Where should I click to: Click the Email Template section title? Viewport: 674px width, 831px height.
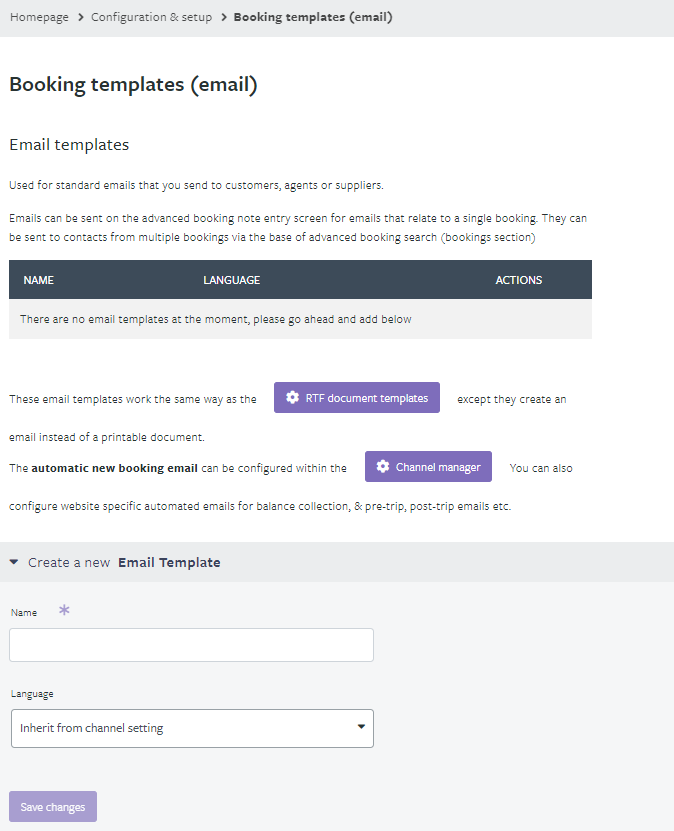169,562
